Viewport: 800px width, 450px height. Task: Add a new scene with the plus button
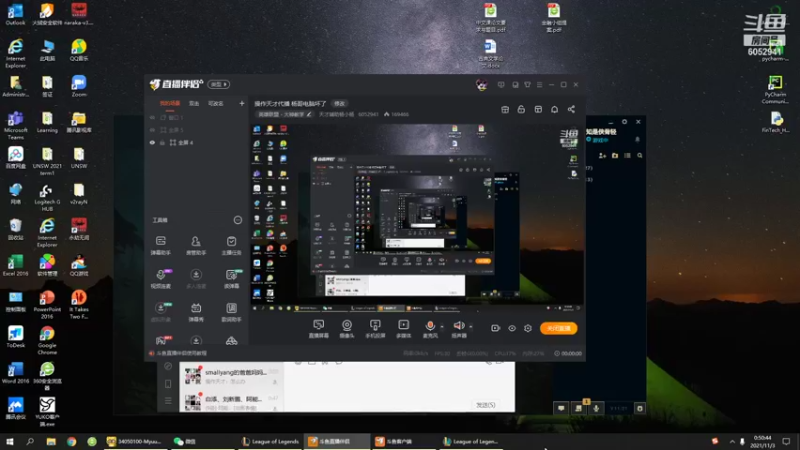[x=241, y=104]
